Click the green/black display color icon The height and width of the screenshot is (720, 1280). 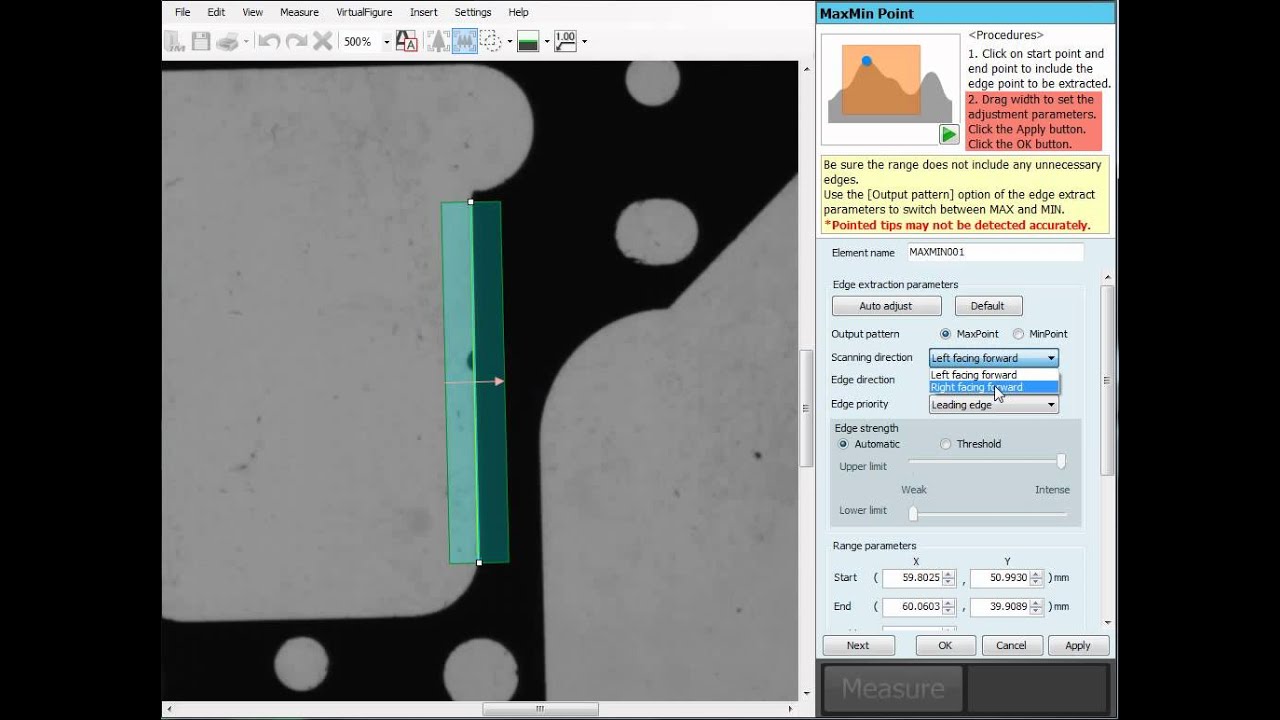[x=528, y=41]
